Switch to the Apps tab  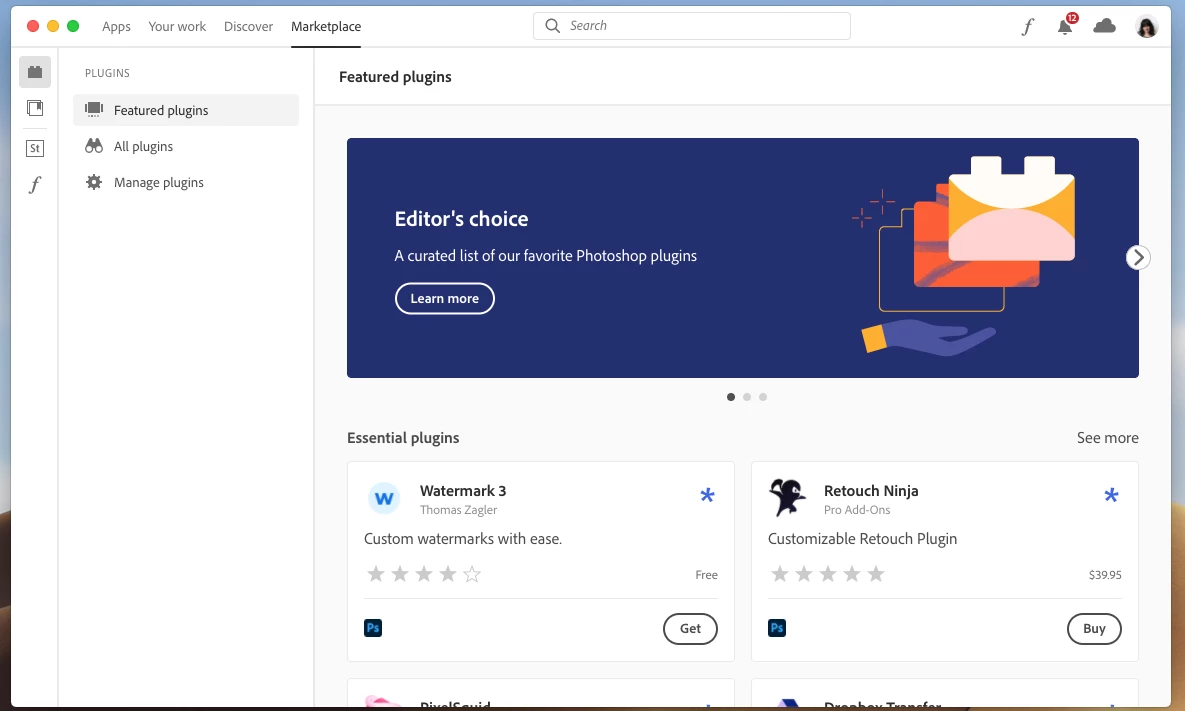tap(116, 26)
